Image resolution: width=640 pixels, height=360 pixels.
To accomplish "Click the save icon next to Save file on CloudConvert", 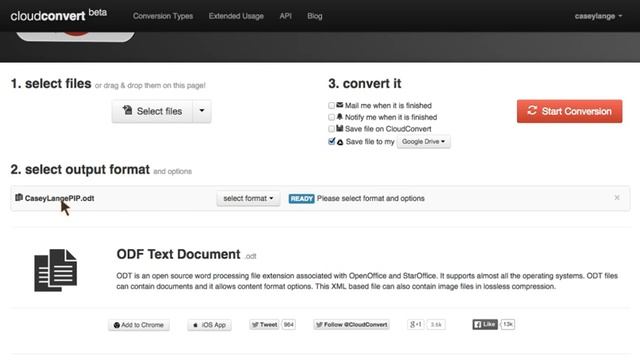I will 340,128.
